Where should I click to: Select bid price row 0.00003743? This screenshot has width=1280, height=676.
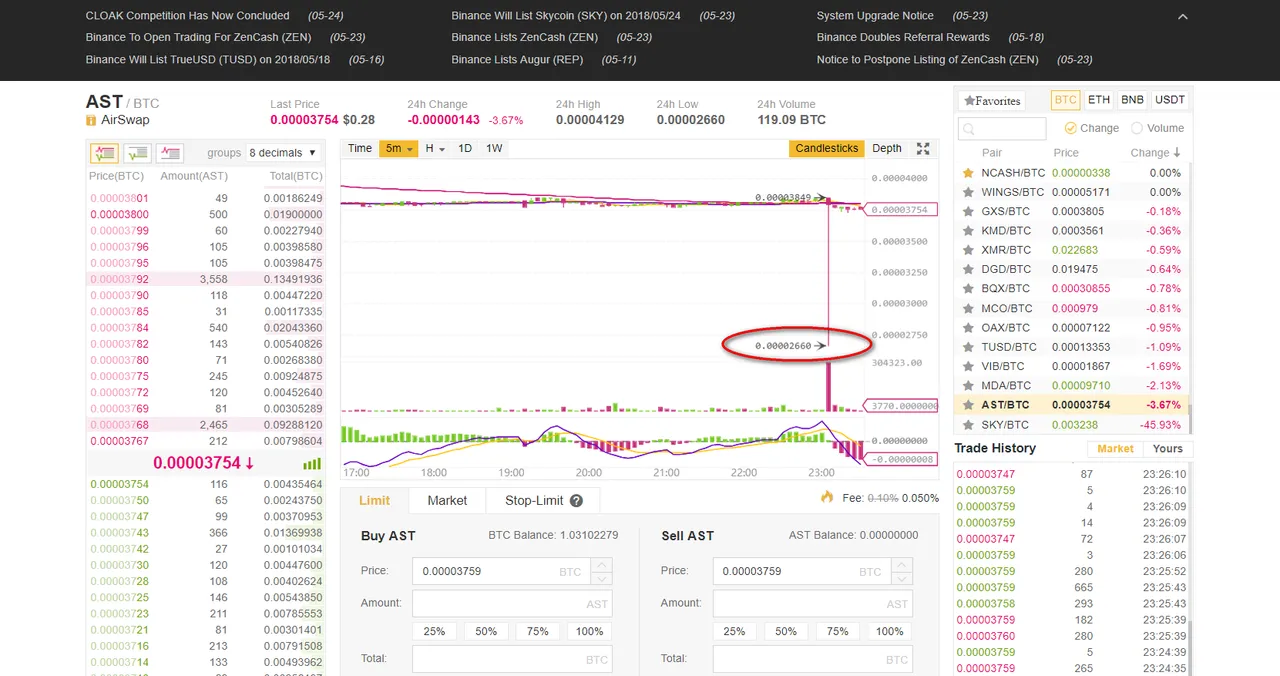tap(206, 533)
